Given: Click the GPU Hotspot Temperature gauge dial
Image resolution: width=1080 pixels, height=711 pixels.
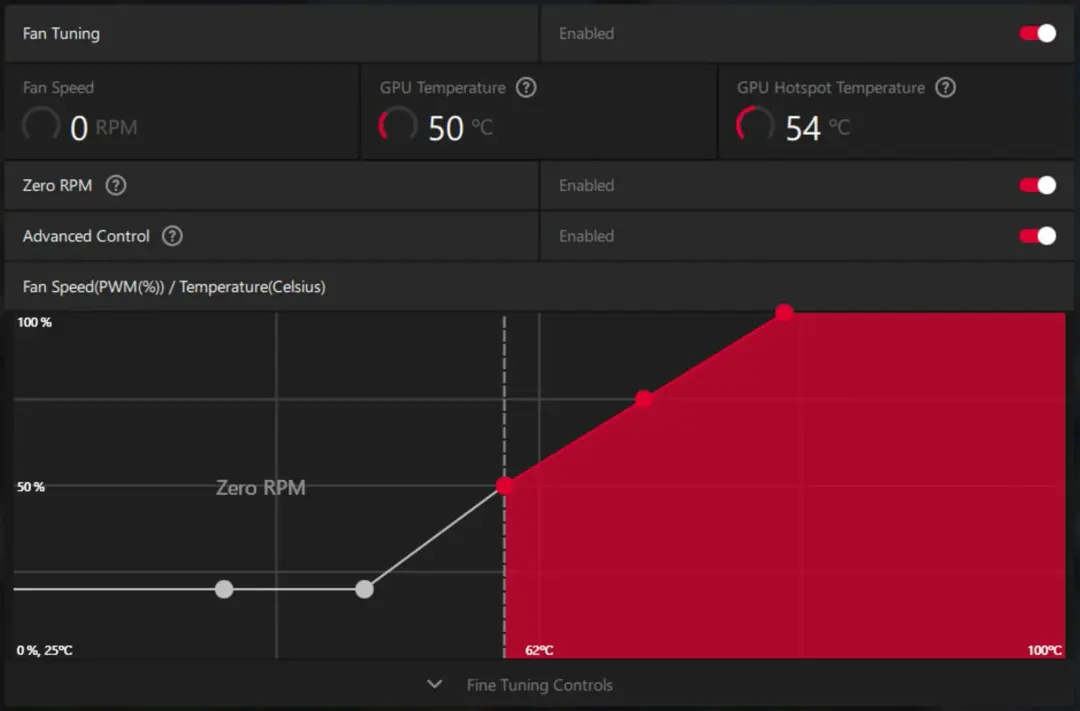Looking at the screenshot, I should (756, 126).
